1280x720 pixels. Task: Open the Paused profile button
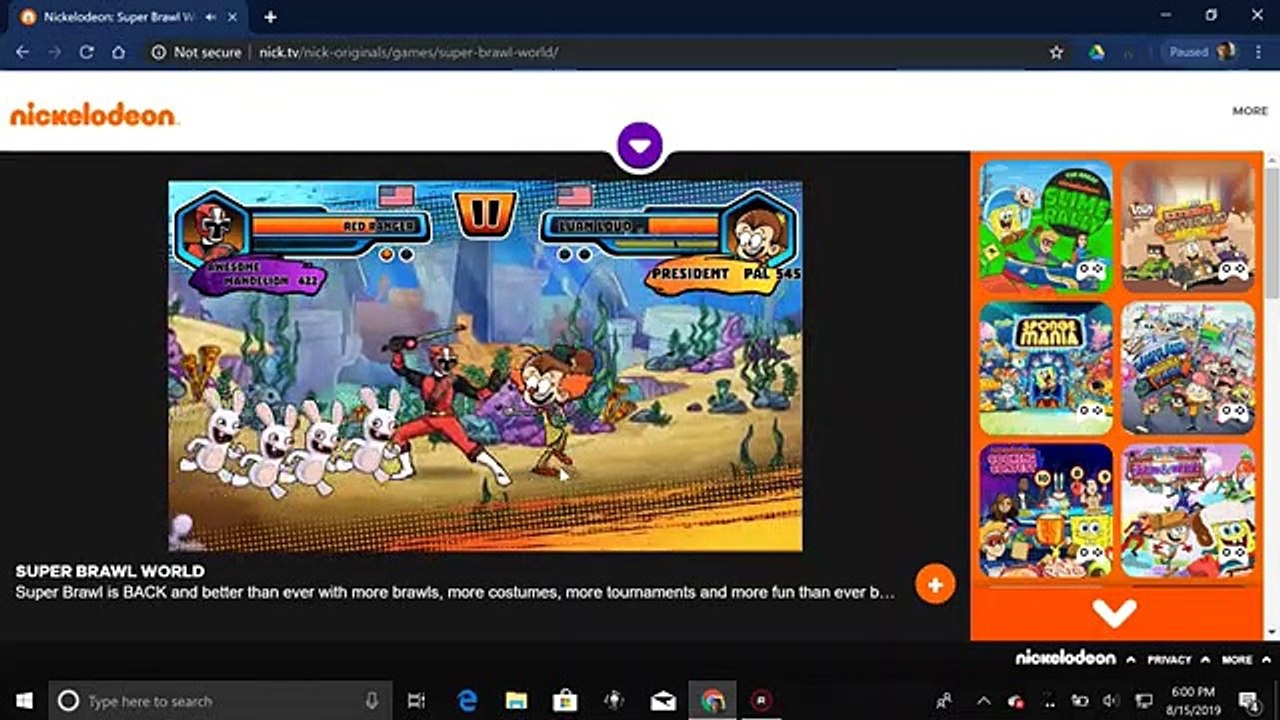tap(1202, 52)
